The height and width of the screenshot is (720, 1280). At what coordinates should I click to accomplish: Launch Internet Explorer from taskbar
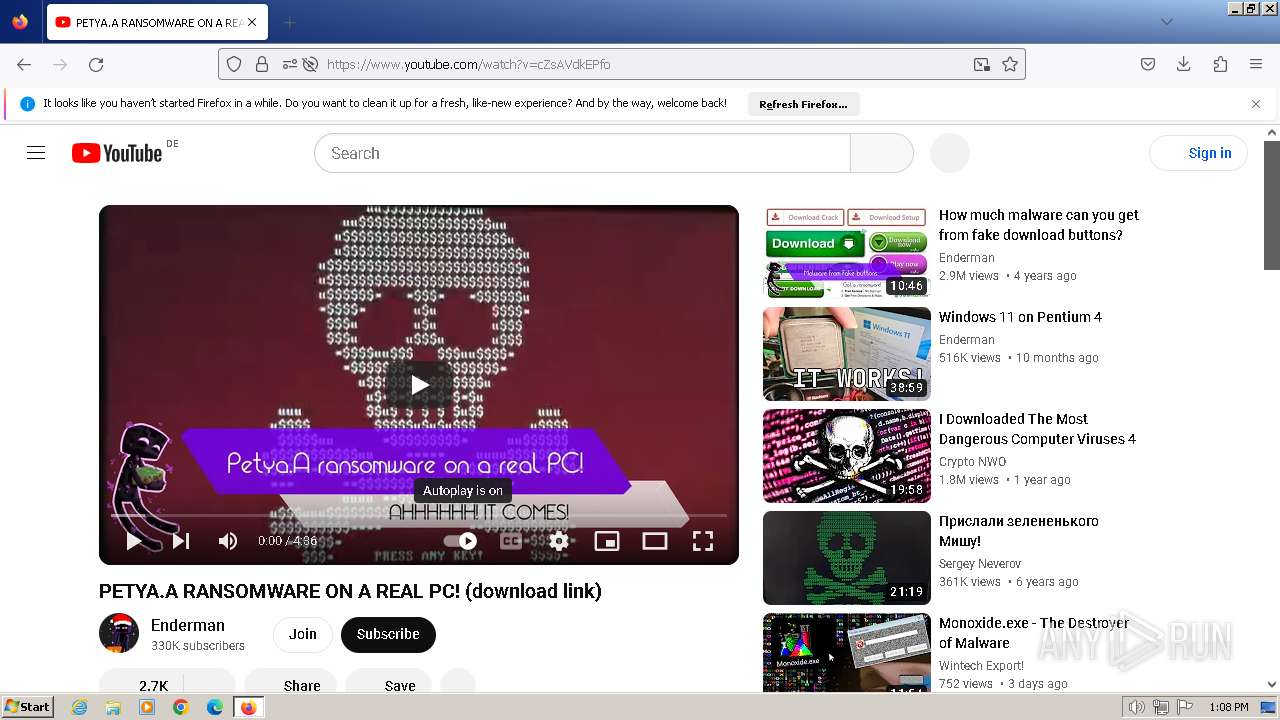point(79,707)
